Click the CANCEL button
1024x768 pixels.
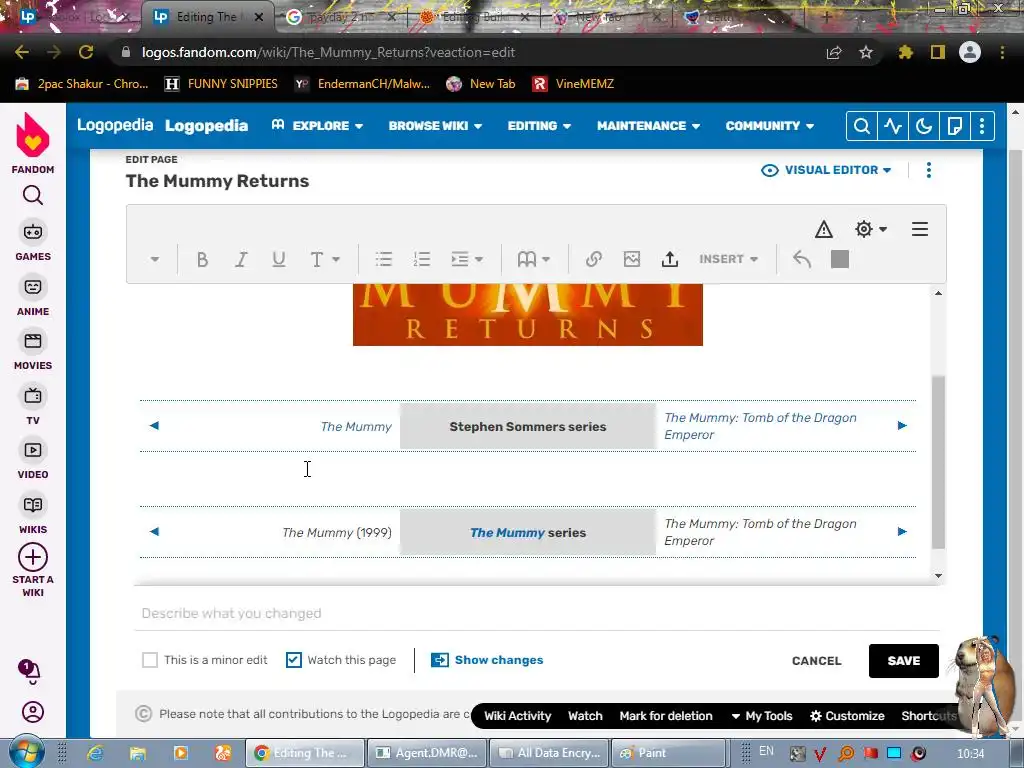coord(816,661)
